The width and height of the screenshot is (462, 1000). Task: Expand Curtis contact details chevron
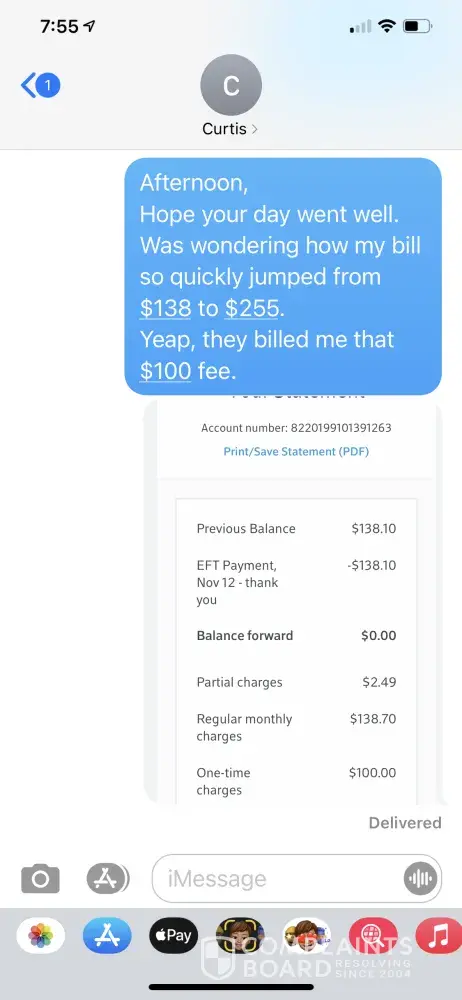(x=255, y=129)
